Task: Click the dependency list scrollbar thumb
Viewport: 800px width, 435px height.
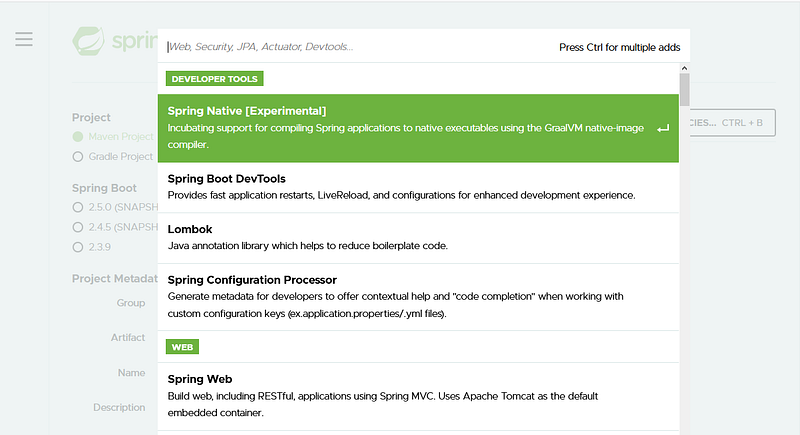Action: (x=684, y=90)
